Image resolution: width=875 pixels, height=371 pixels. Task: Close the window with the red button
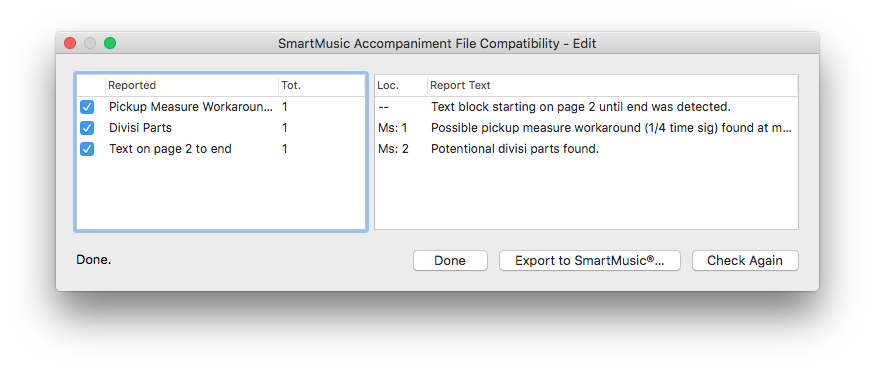coord(70,43)
